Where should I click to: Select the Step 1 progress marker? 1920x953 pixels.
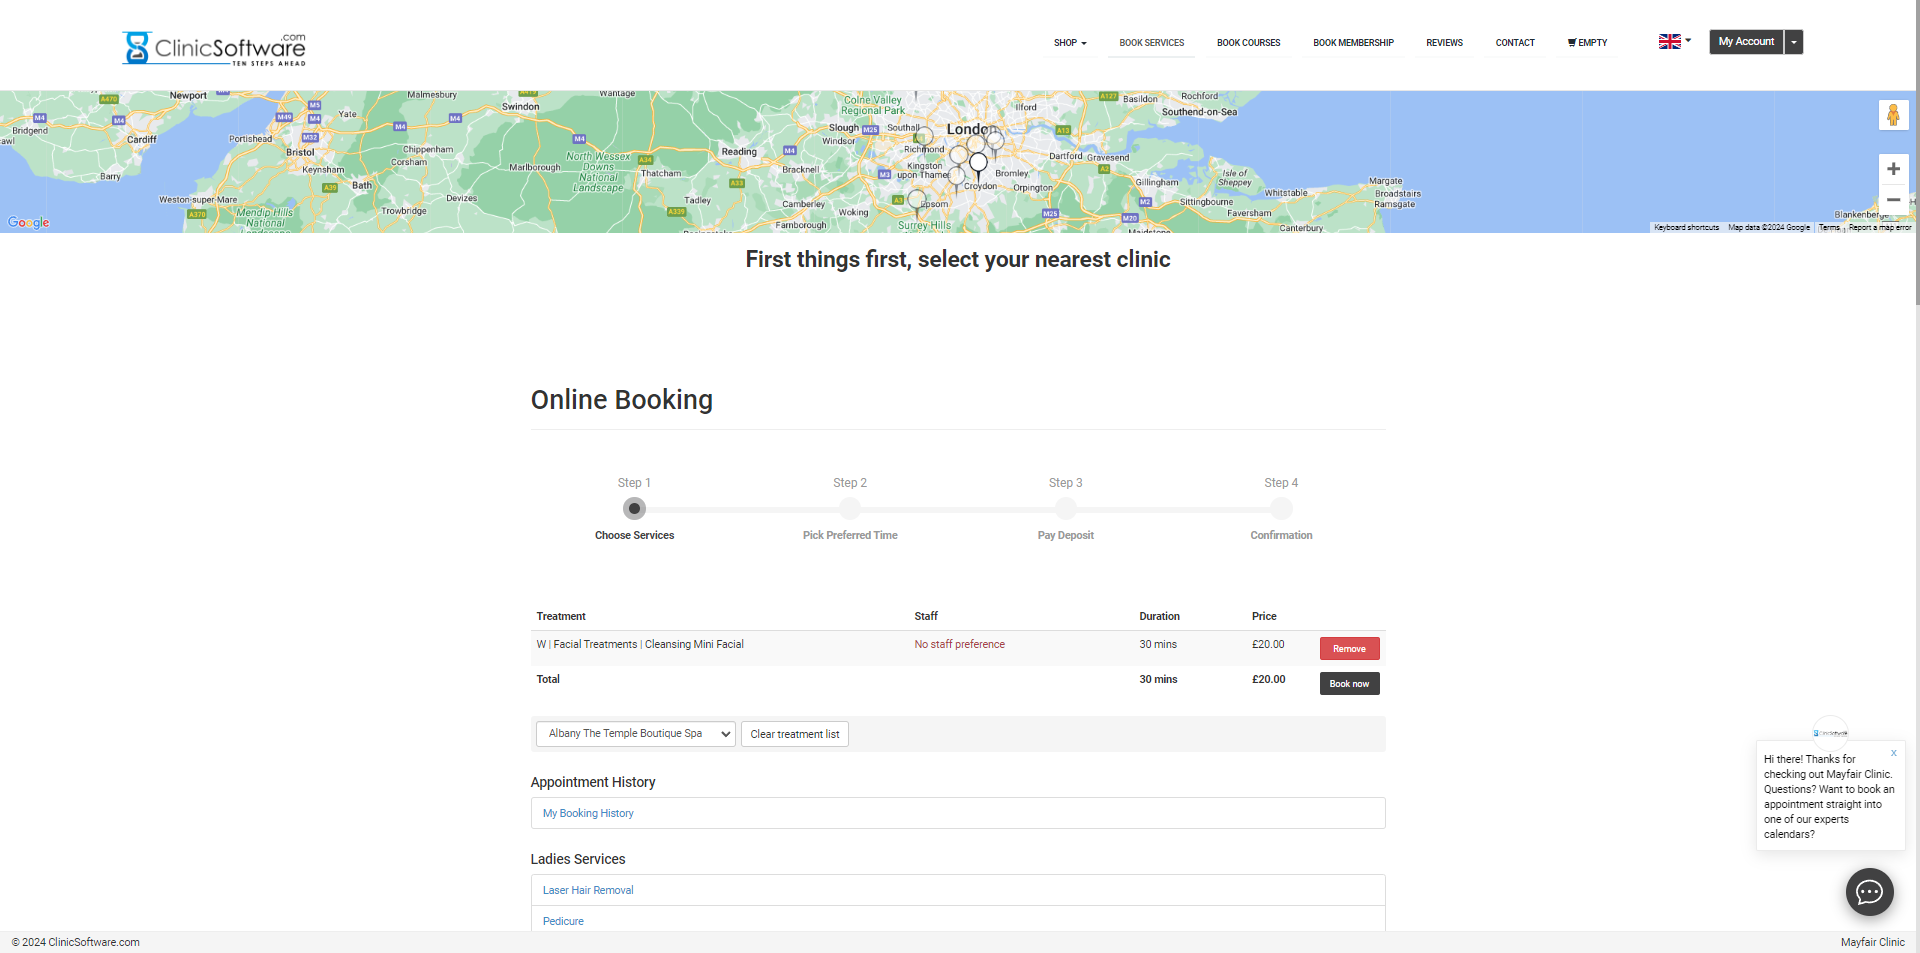click(634, 509)
